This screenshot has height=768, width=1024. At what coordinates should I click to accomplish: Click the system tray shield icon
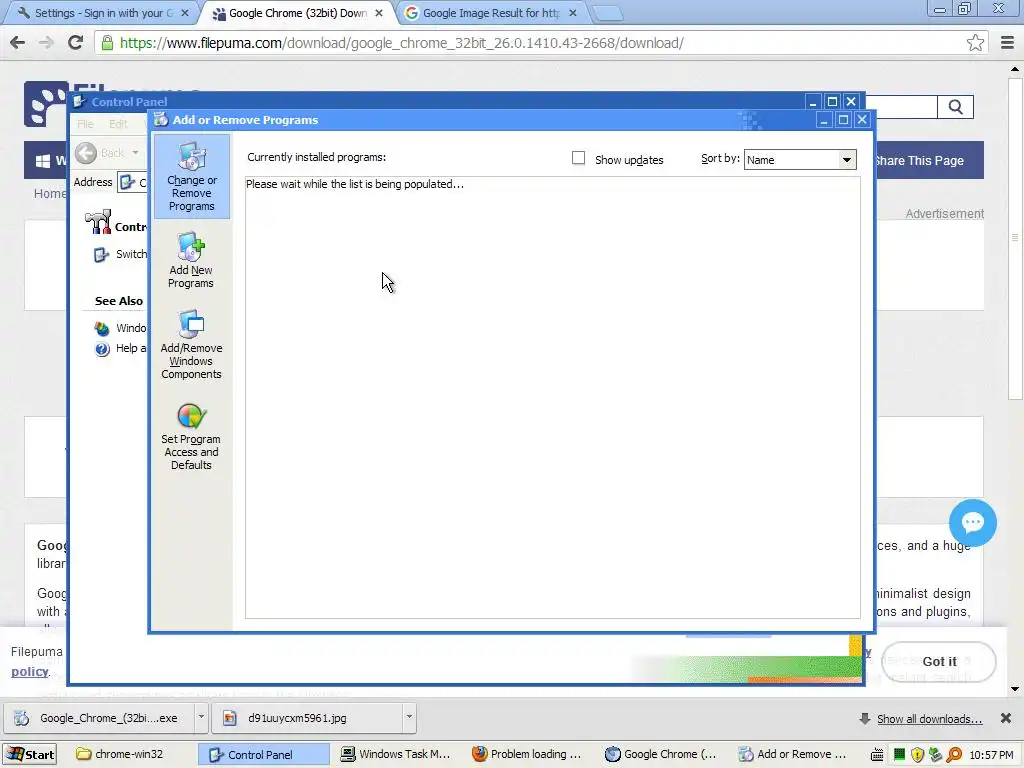point(918,755)
